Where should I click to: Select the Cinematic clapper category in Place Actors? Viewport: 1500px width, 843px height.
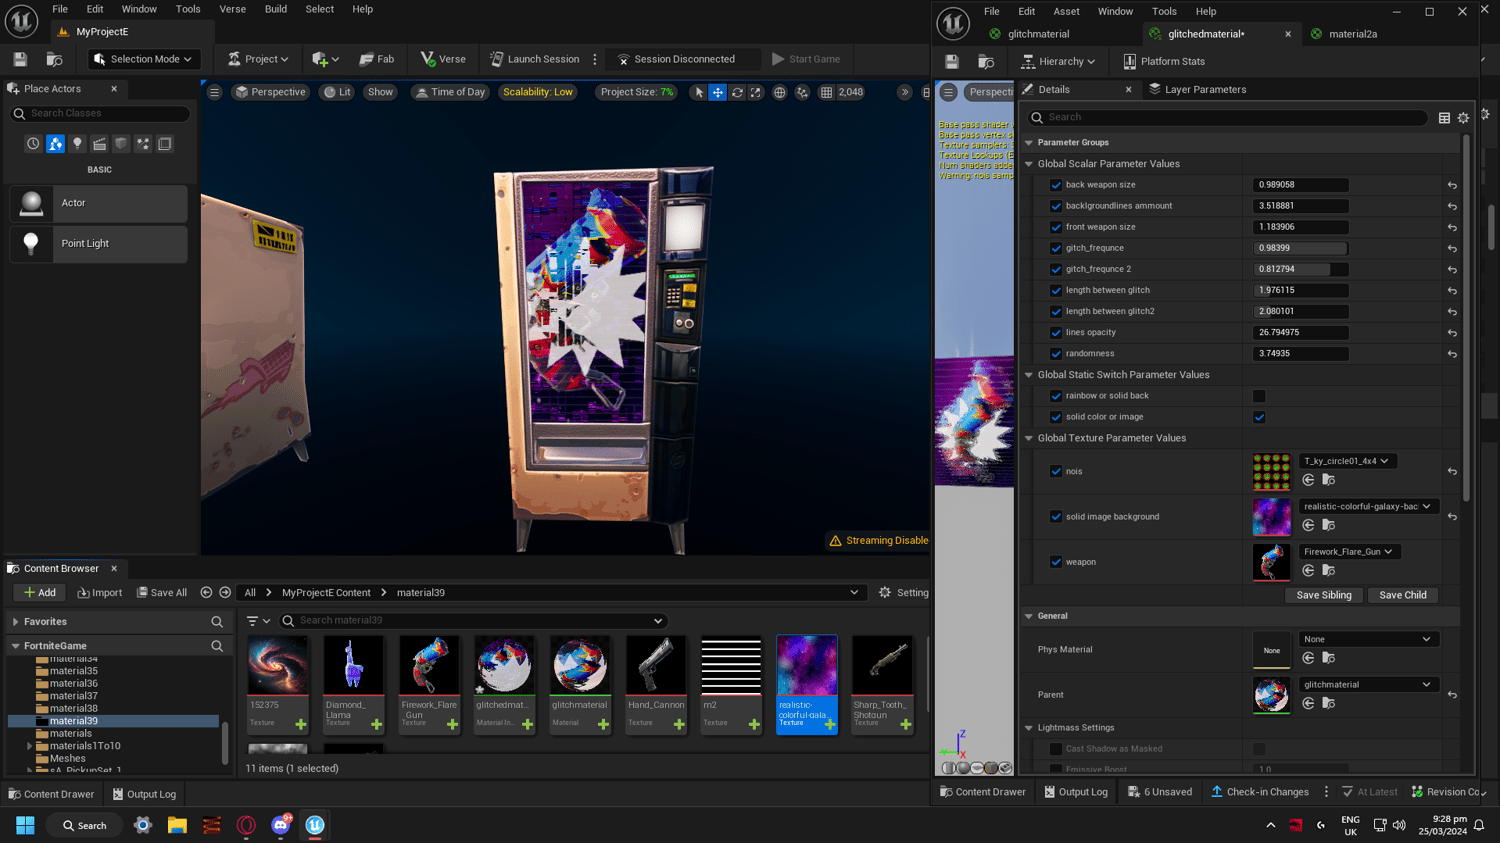pyautogui.click(x=99, y=144)
